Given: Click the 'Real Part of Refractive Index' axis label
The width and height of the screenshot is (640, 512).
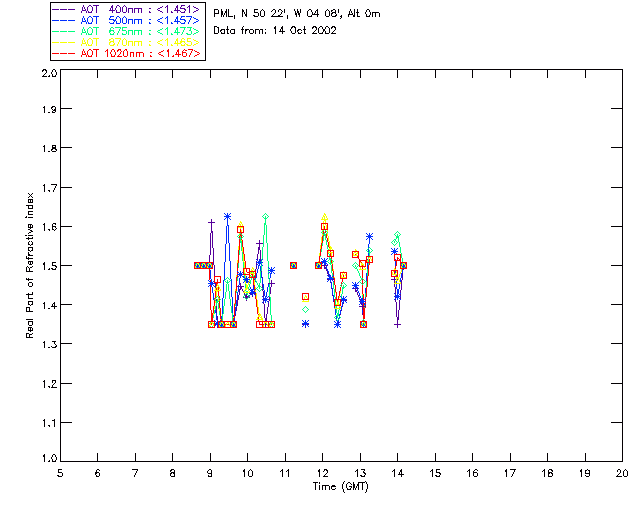Looking at the screenshot, I should [x=31, y=265].
